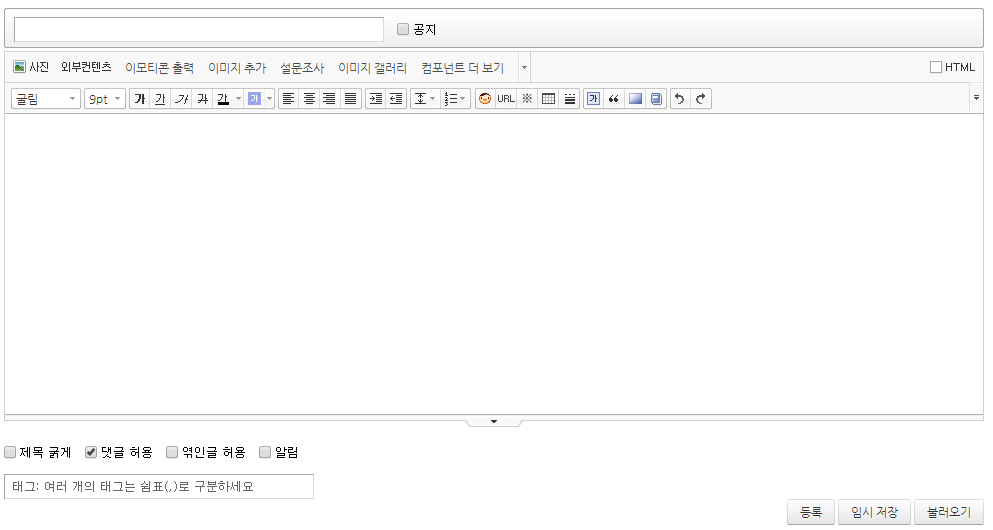
Task: Center-align the text
Action: 309,99
